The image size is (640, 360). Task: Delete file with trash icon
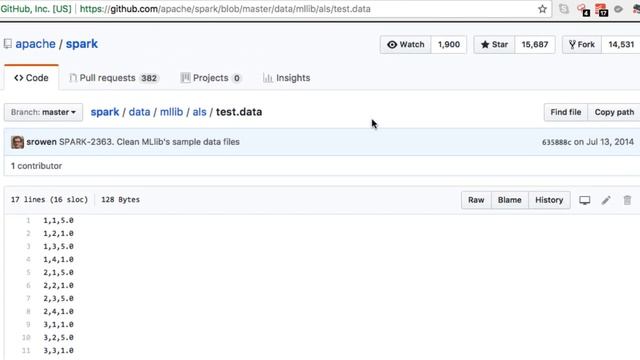click(x=627, y=200)
